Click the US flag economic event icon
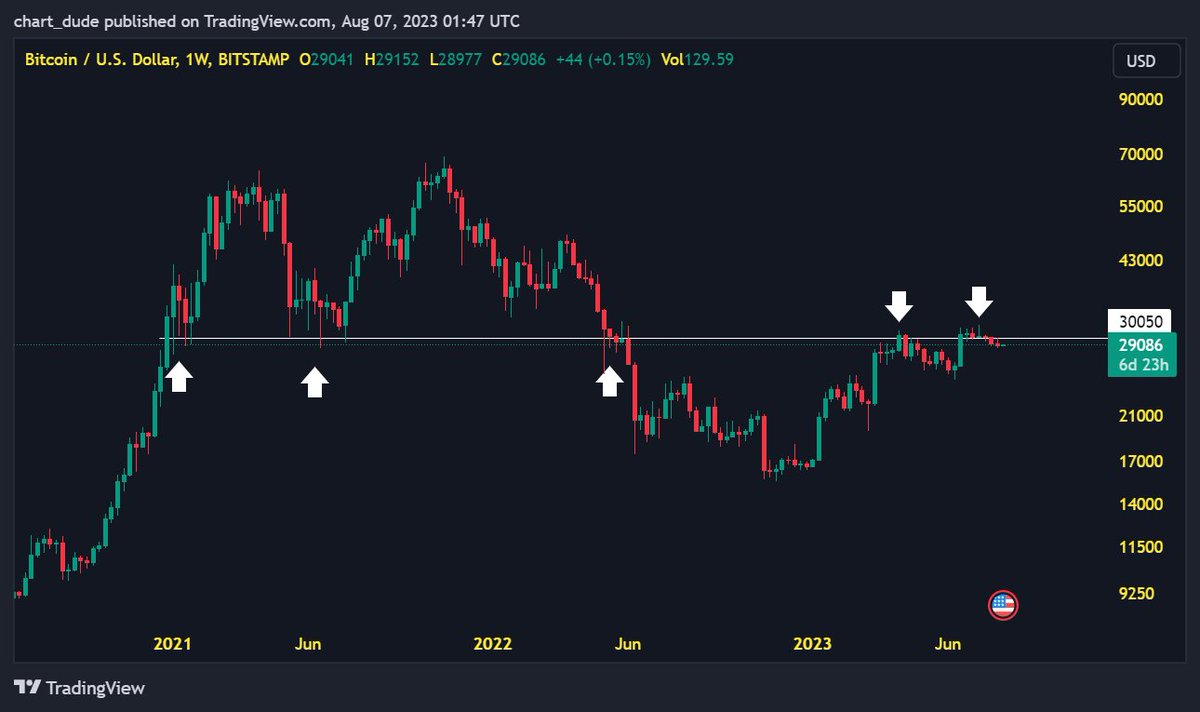 coord(1003,604)
